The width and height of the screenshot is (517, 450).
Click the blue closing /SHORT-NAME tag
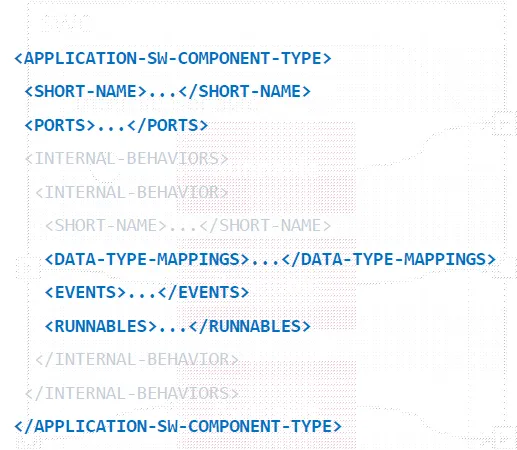(x=245, y=91)
